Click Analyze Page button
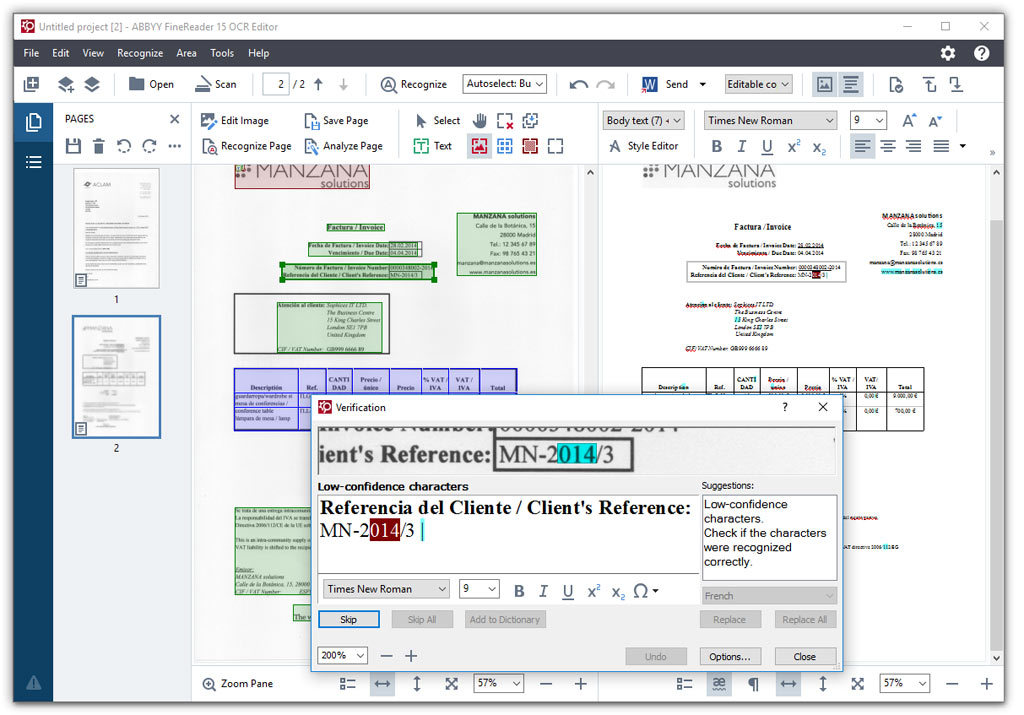 tap(344, 146)
